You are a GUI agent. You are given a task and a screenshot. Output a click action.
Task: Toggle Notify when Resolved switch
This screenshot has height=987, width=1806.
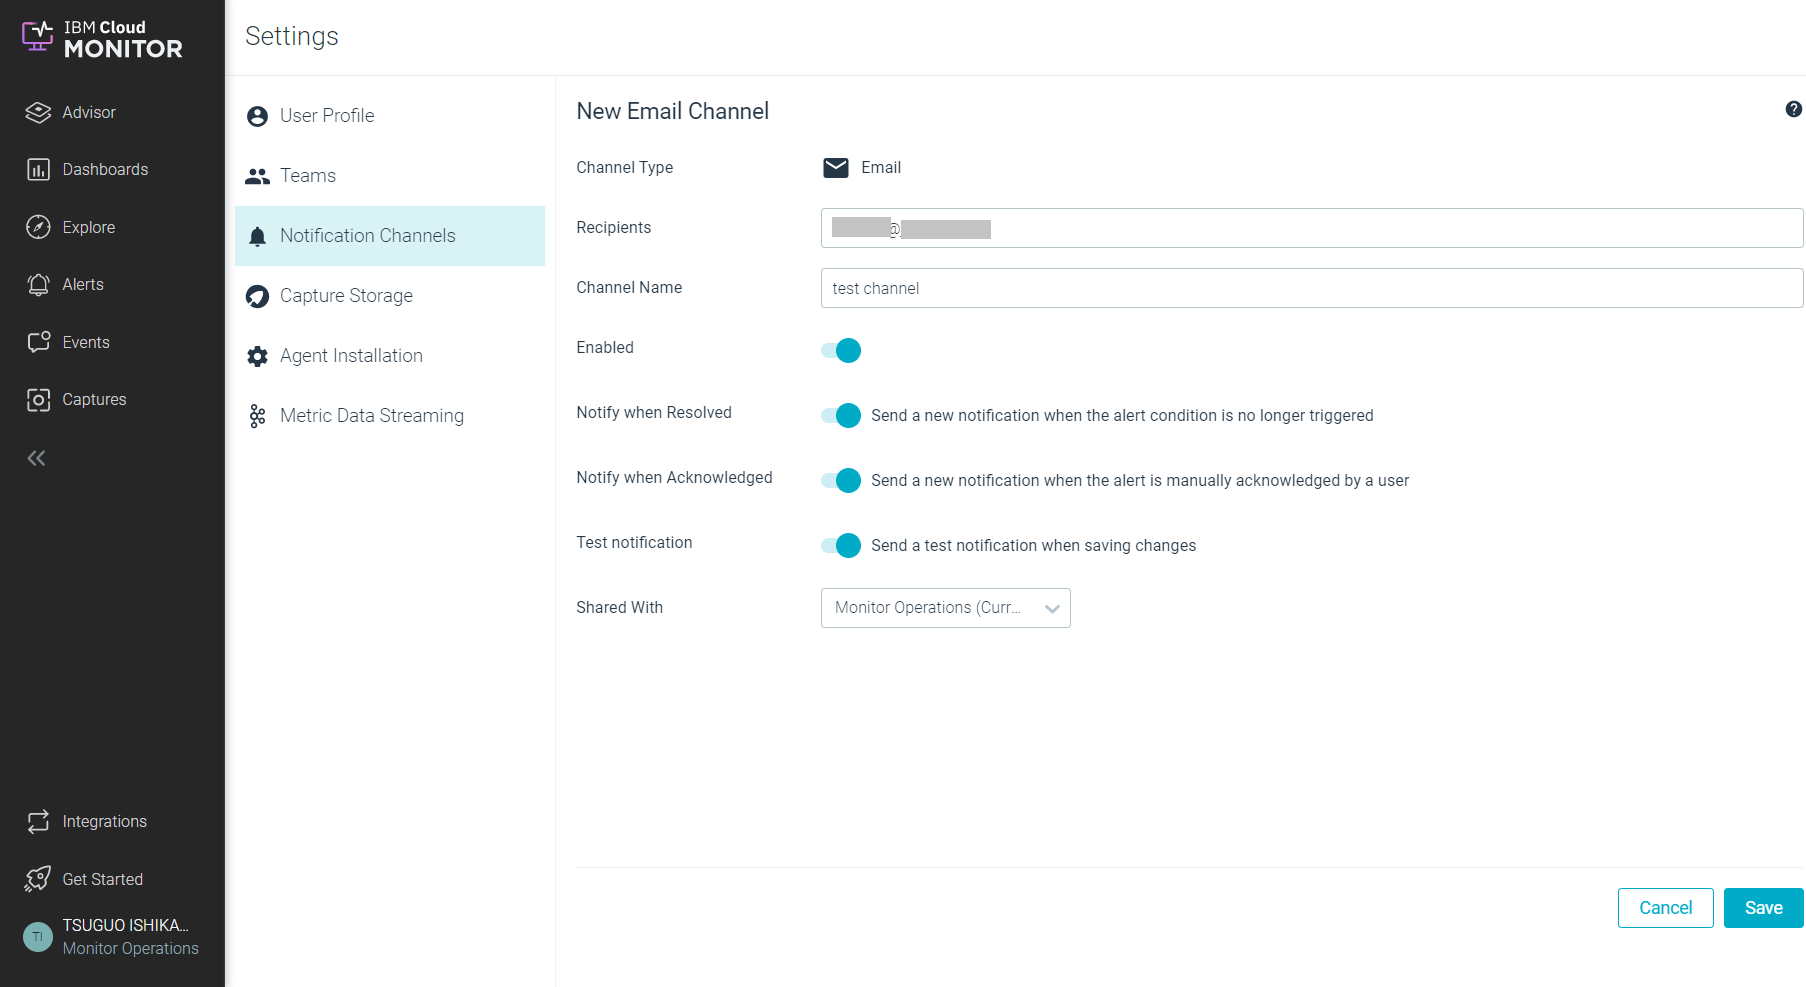841,415
